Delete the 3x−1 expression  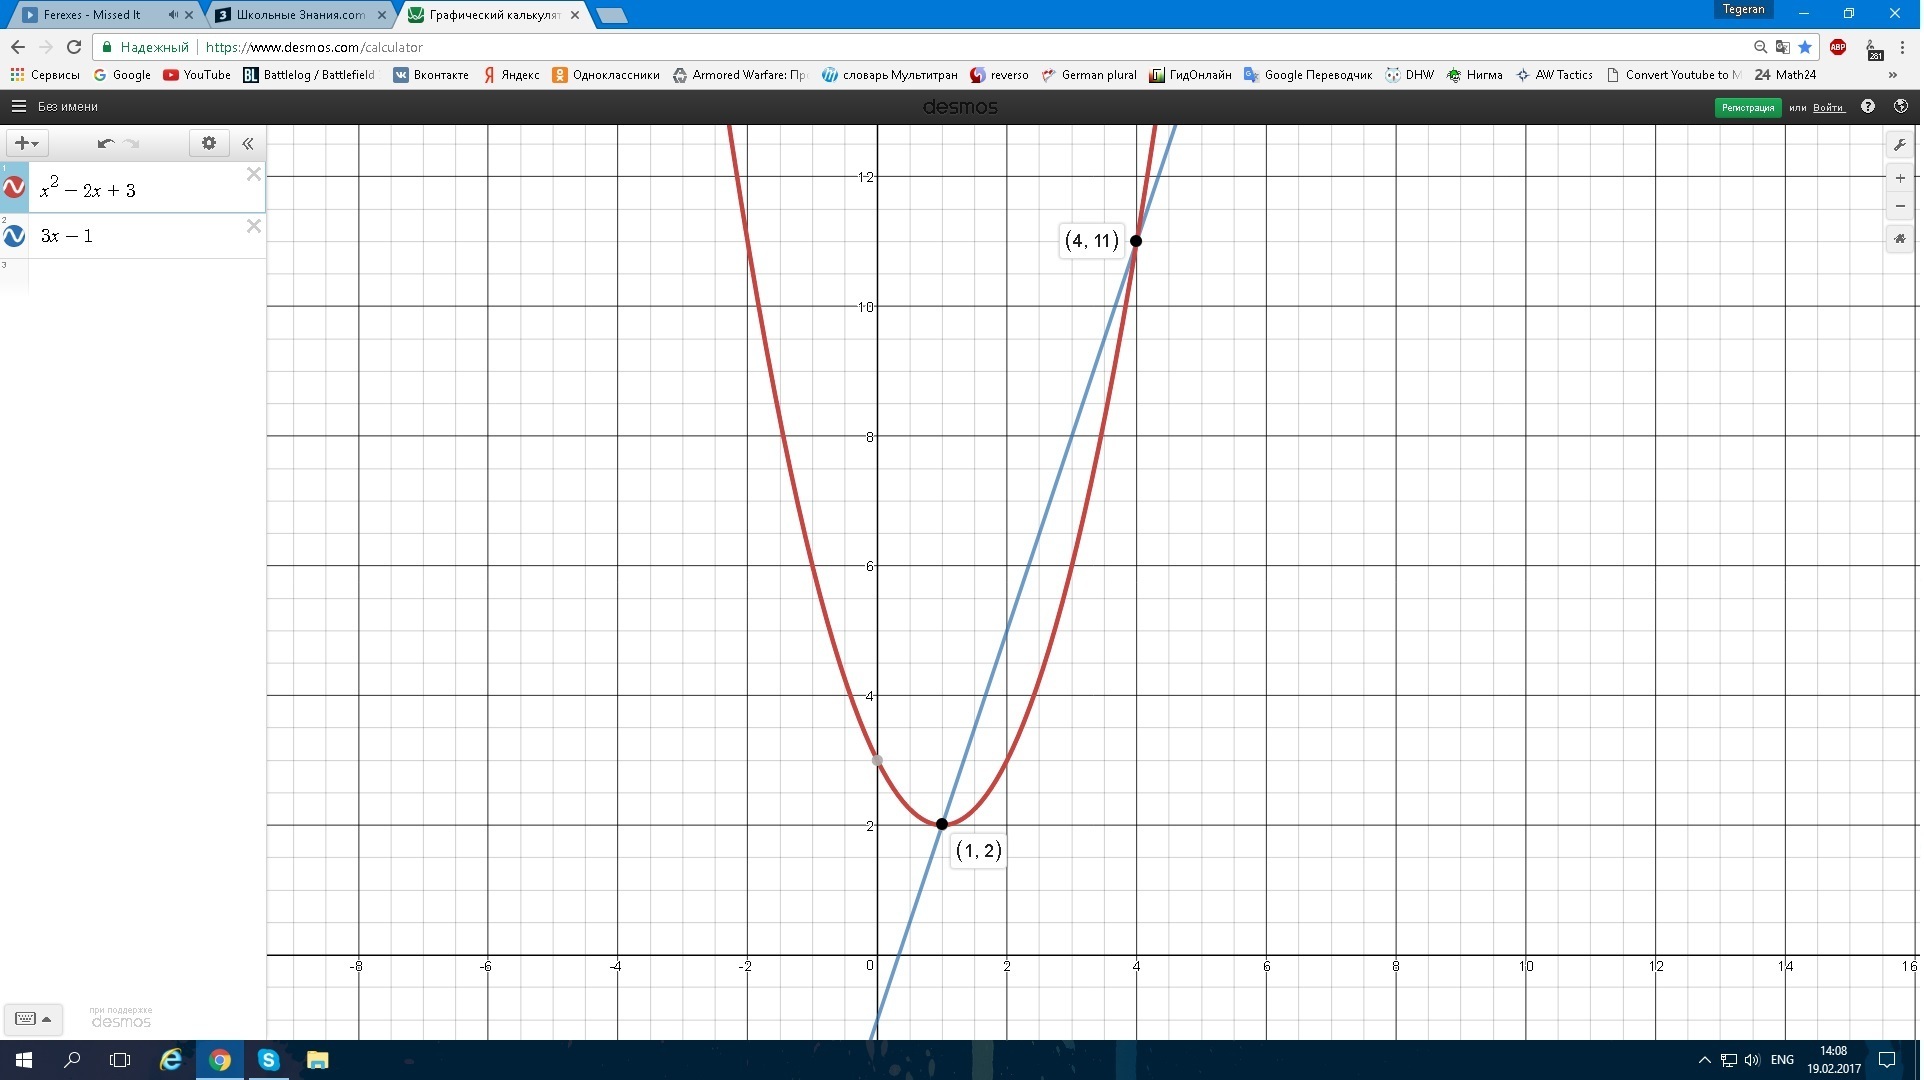click(x=254, y=226)
